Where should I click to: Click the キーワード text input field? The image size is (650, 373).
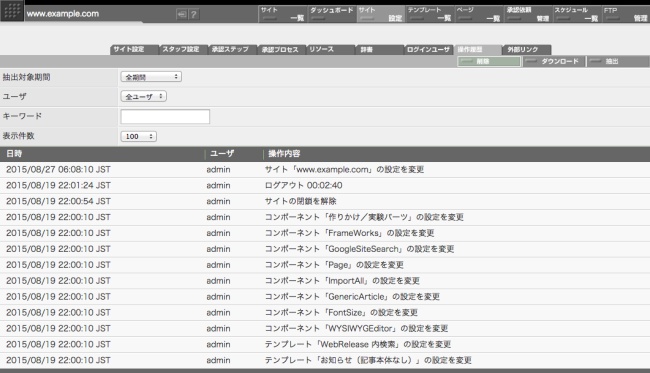(x=165, y=116)
